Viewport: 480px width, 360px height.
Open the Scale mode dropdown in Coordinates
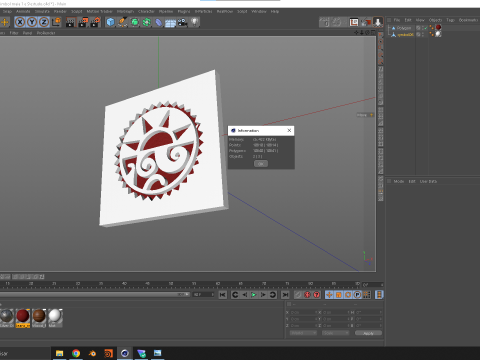pyautogui.click(x=335, y=333)
